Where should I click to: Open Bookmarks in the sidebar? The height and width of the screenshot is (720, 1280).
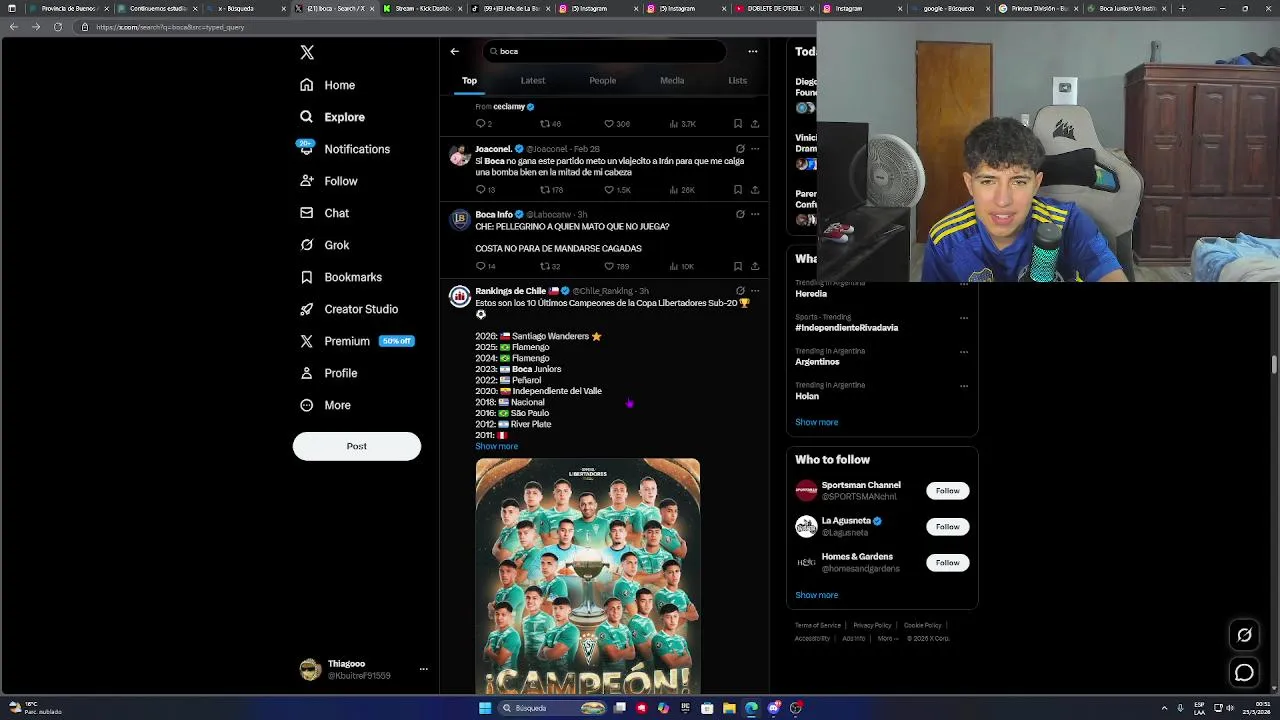pos(341,277)
